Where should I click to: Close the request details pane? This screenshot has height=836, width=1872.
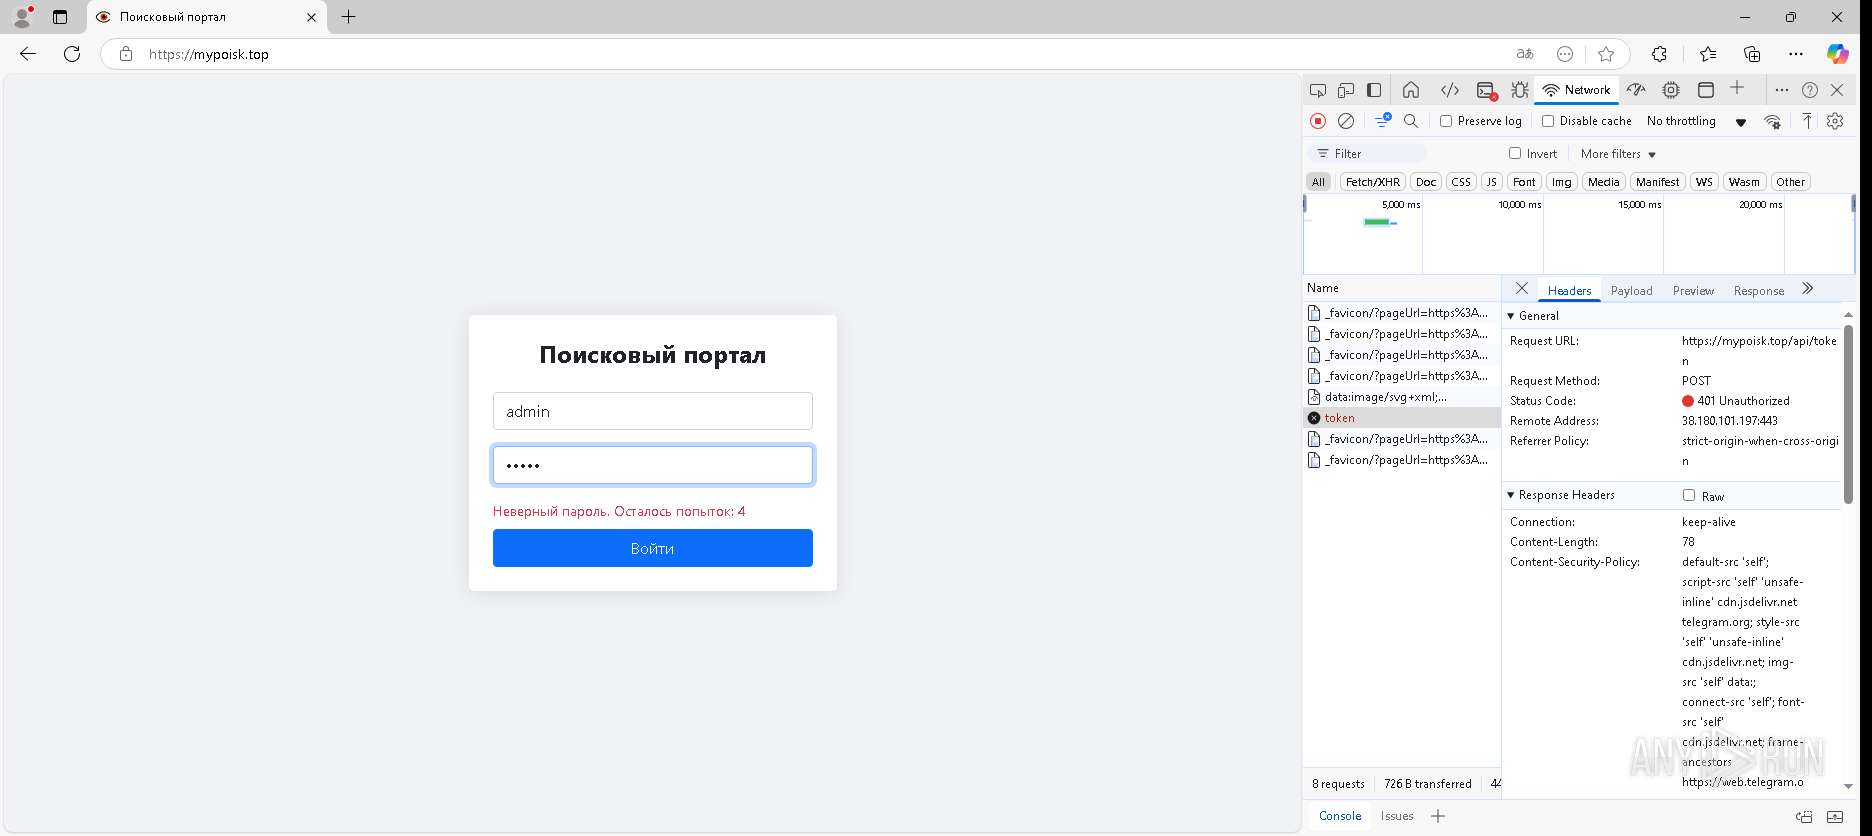pyautogui.click(x=1521, y=289)
